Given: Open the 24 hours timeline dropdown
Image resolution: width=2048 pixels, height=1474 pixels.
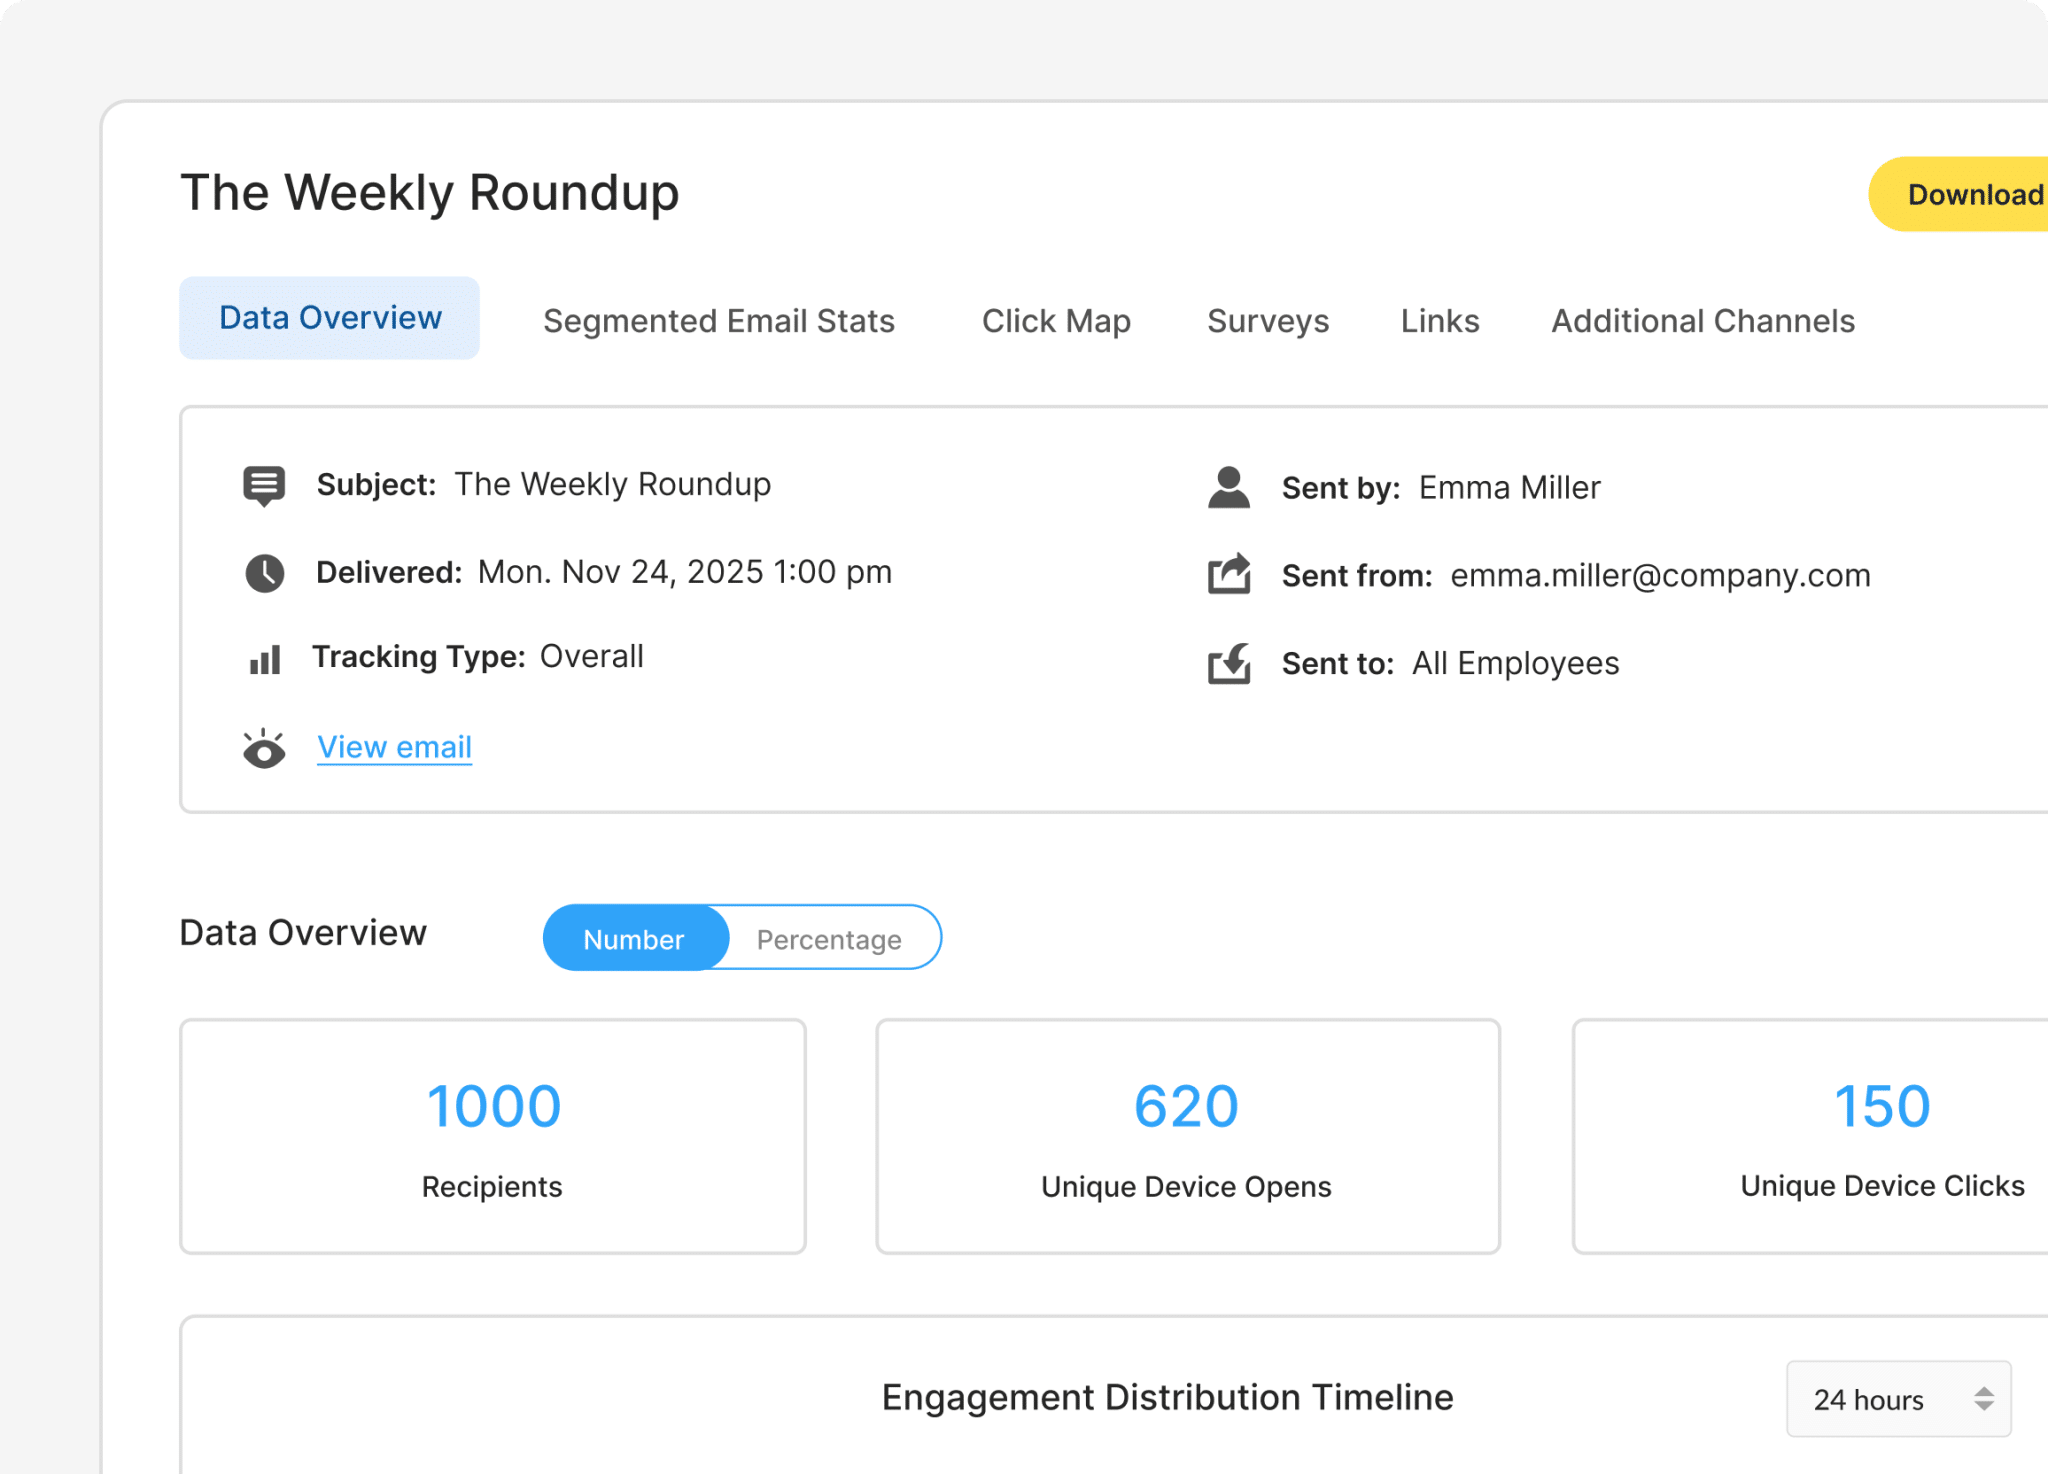Looking at the screenshot, I should pos(1896,1399).
